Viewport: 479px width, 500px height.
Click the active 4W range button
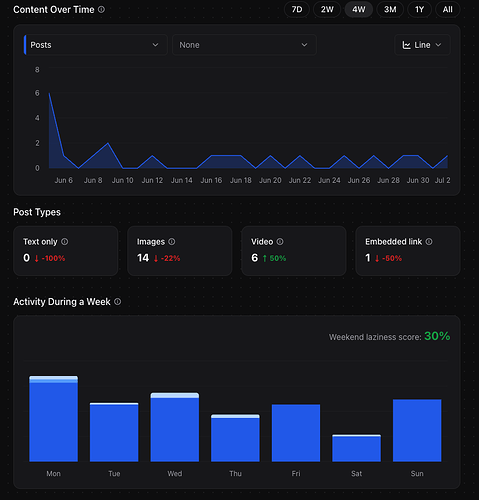[x=359, y=9]
